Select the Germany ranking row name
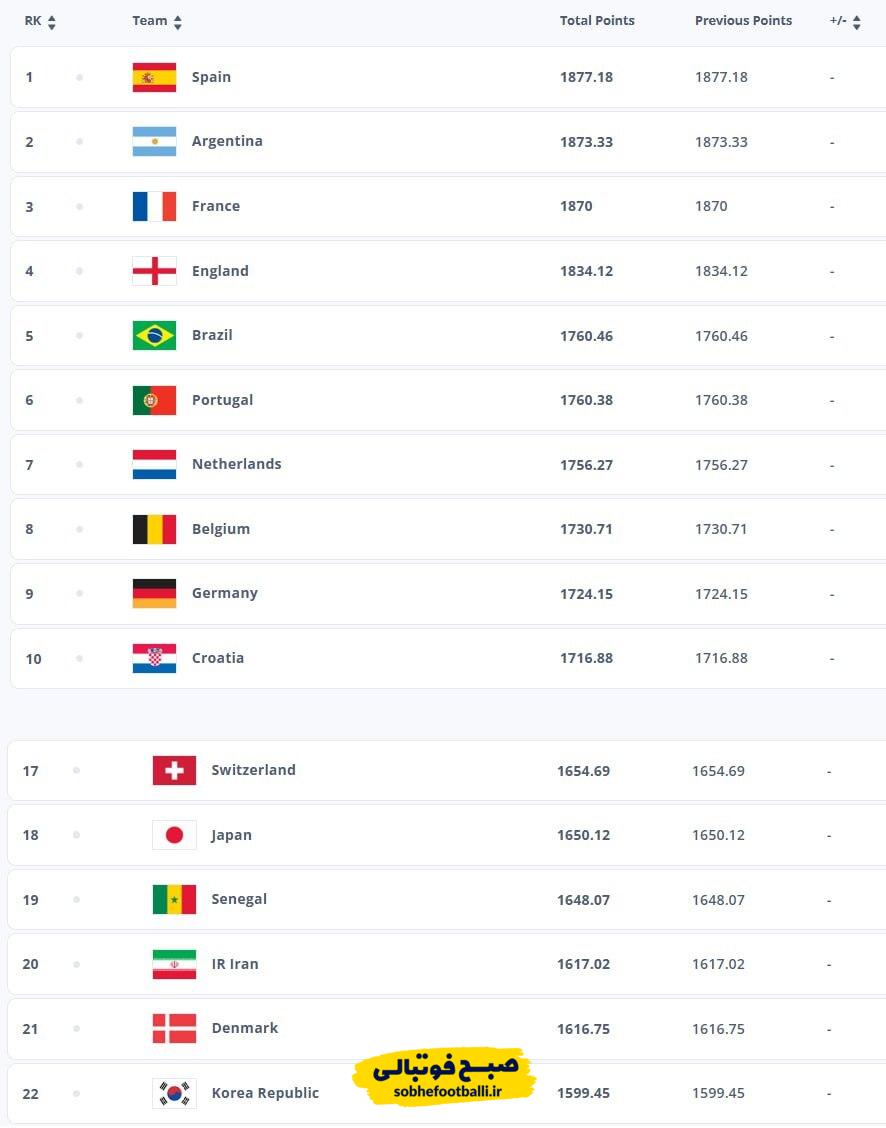The width and height of the screenshot is (886, 1128). [x=224, y=593]
